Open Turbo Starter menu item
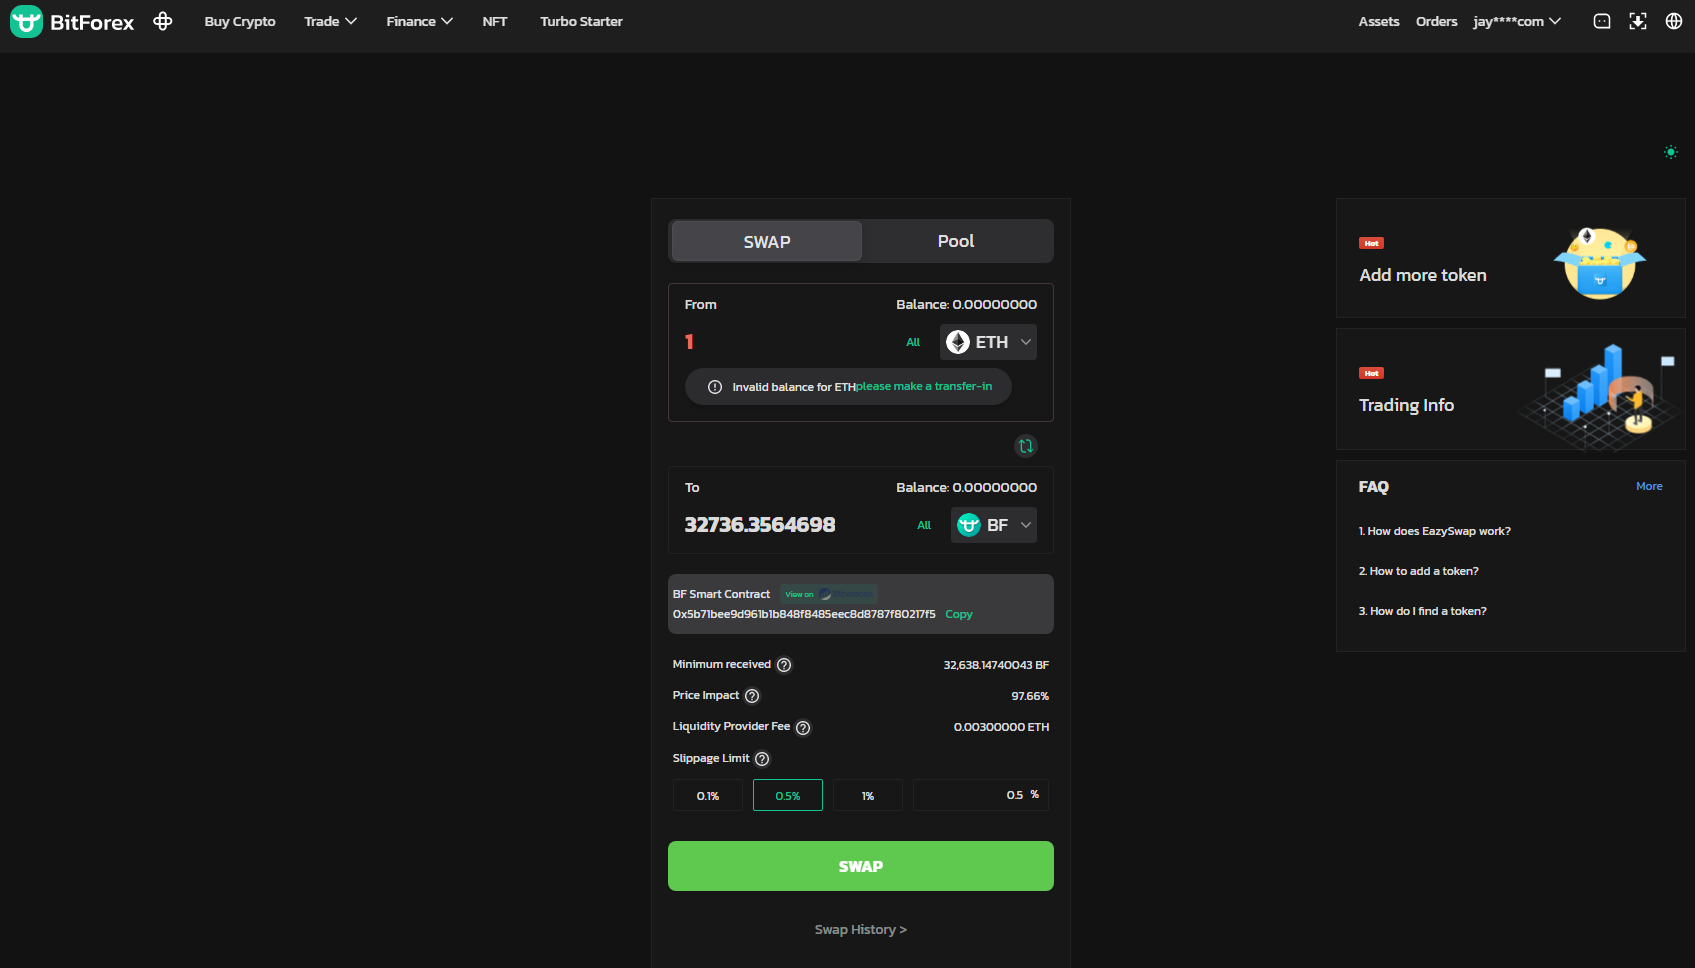This screenshot has width=1695, height=968. pos(581,21)
